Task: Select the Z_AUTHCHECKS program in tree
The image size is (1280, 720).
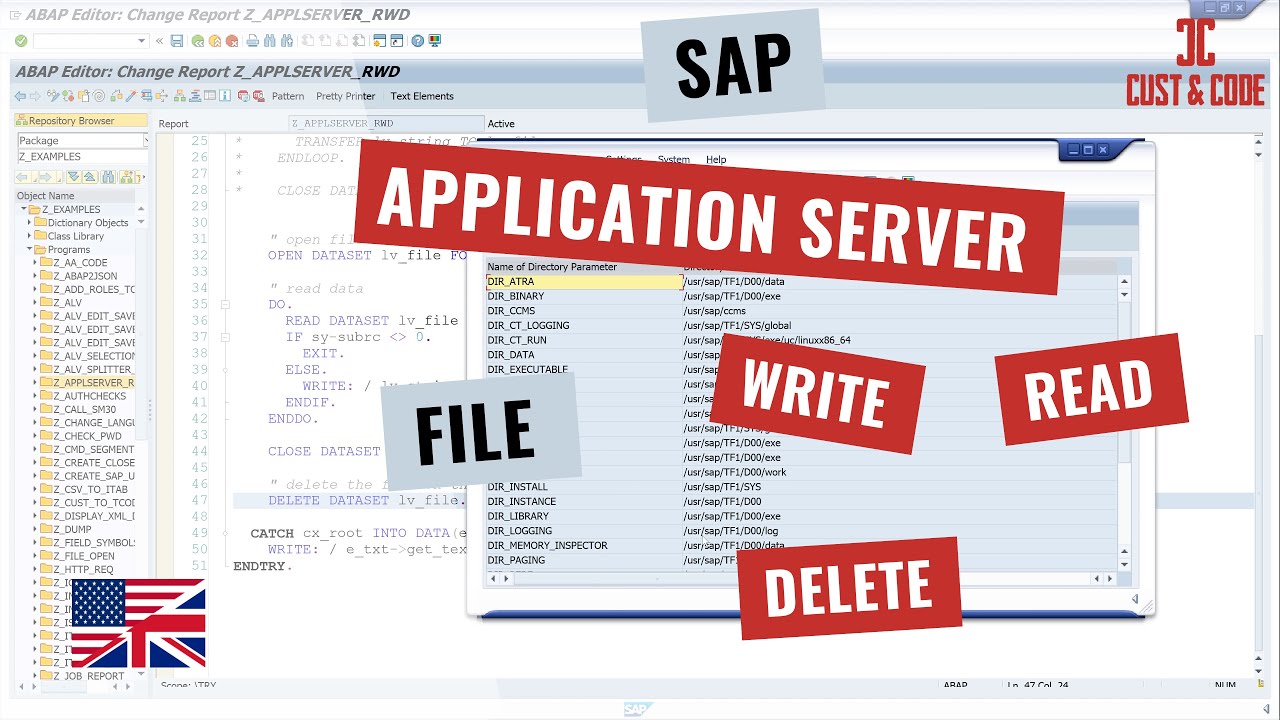Action: point(89,396)
